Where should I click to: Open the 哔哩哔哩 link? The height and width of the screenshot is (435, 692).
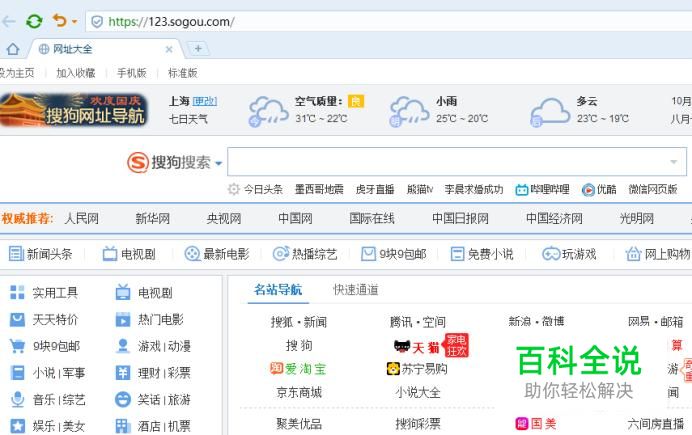[542, 190]
